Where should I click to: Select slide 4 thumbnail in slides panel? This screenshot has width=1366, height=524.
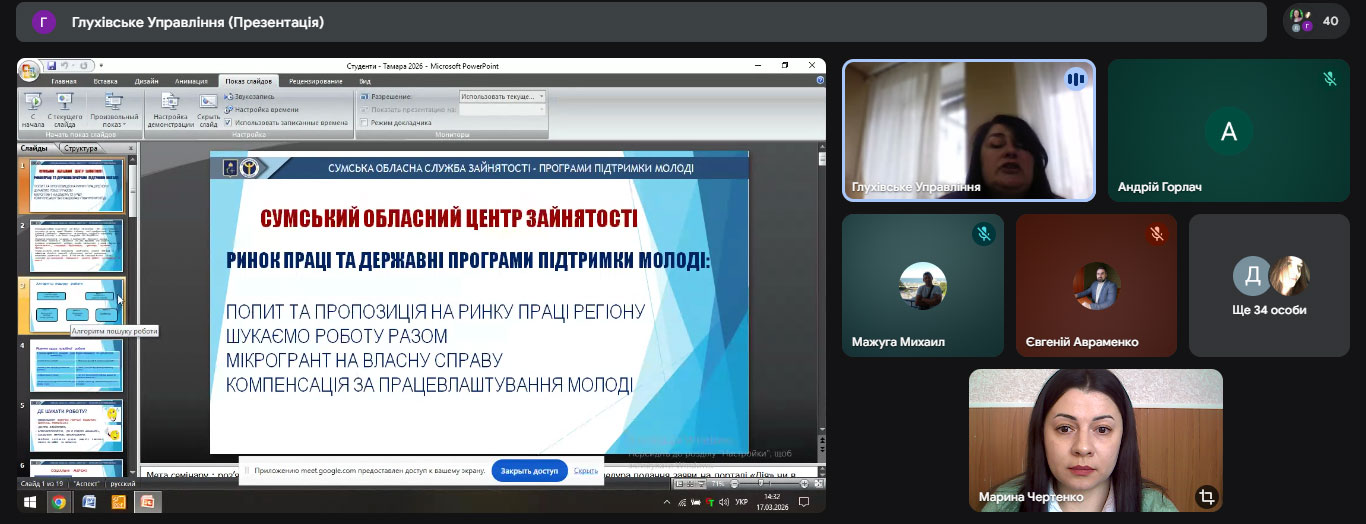pos(76,365)
